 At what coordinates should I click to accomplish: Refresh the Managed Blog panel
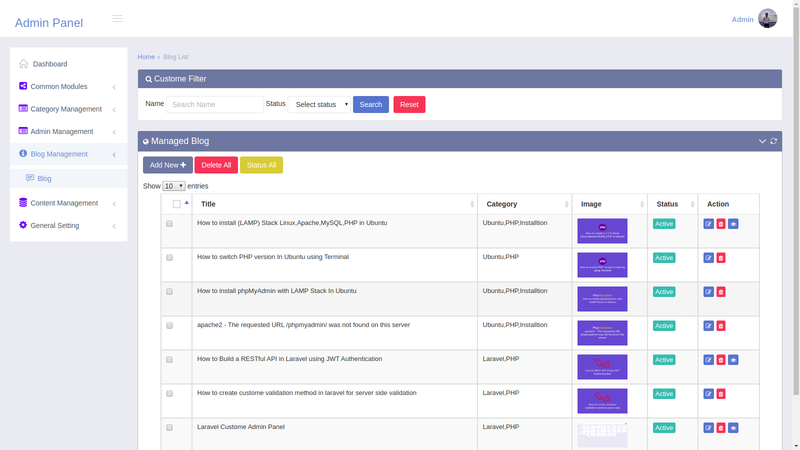tap(773, 141)
